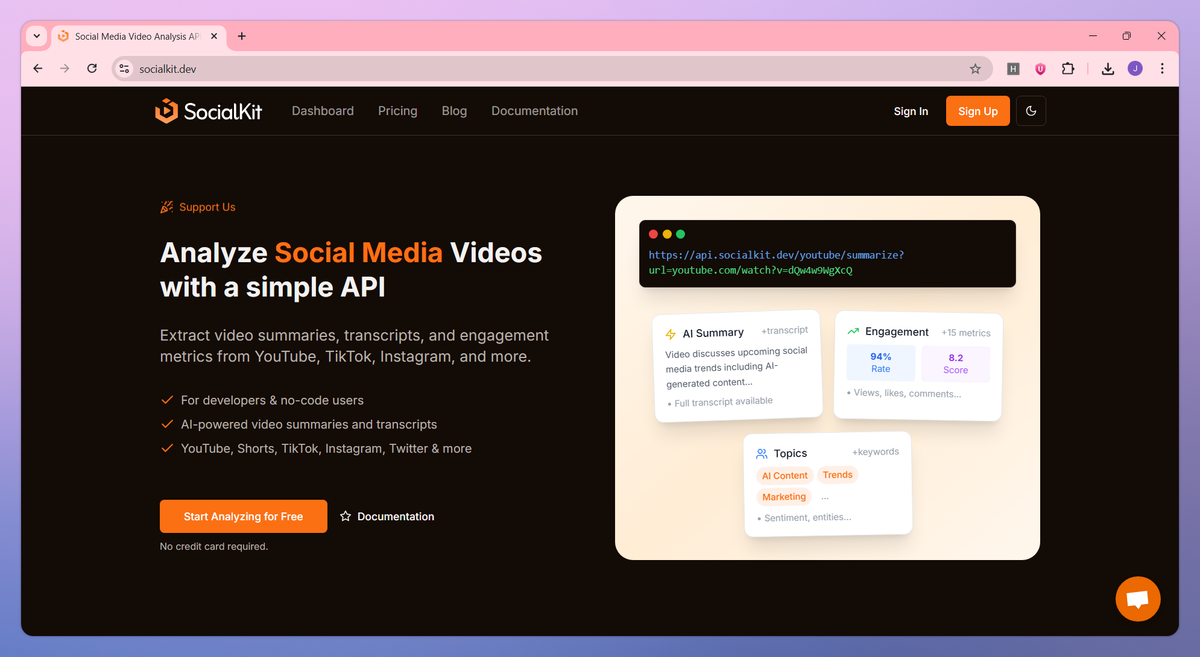Open the Dashboard nav item
This screenshot has height=657, width=1200.
tap(323, 111)
